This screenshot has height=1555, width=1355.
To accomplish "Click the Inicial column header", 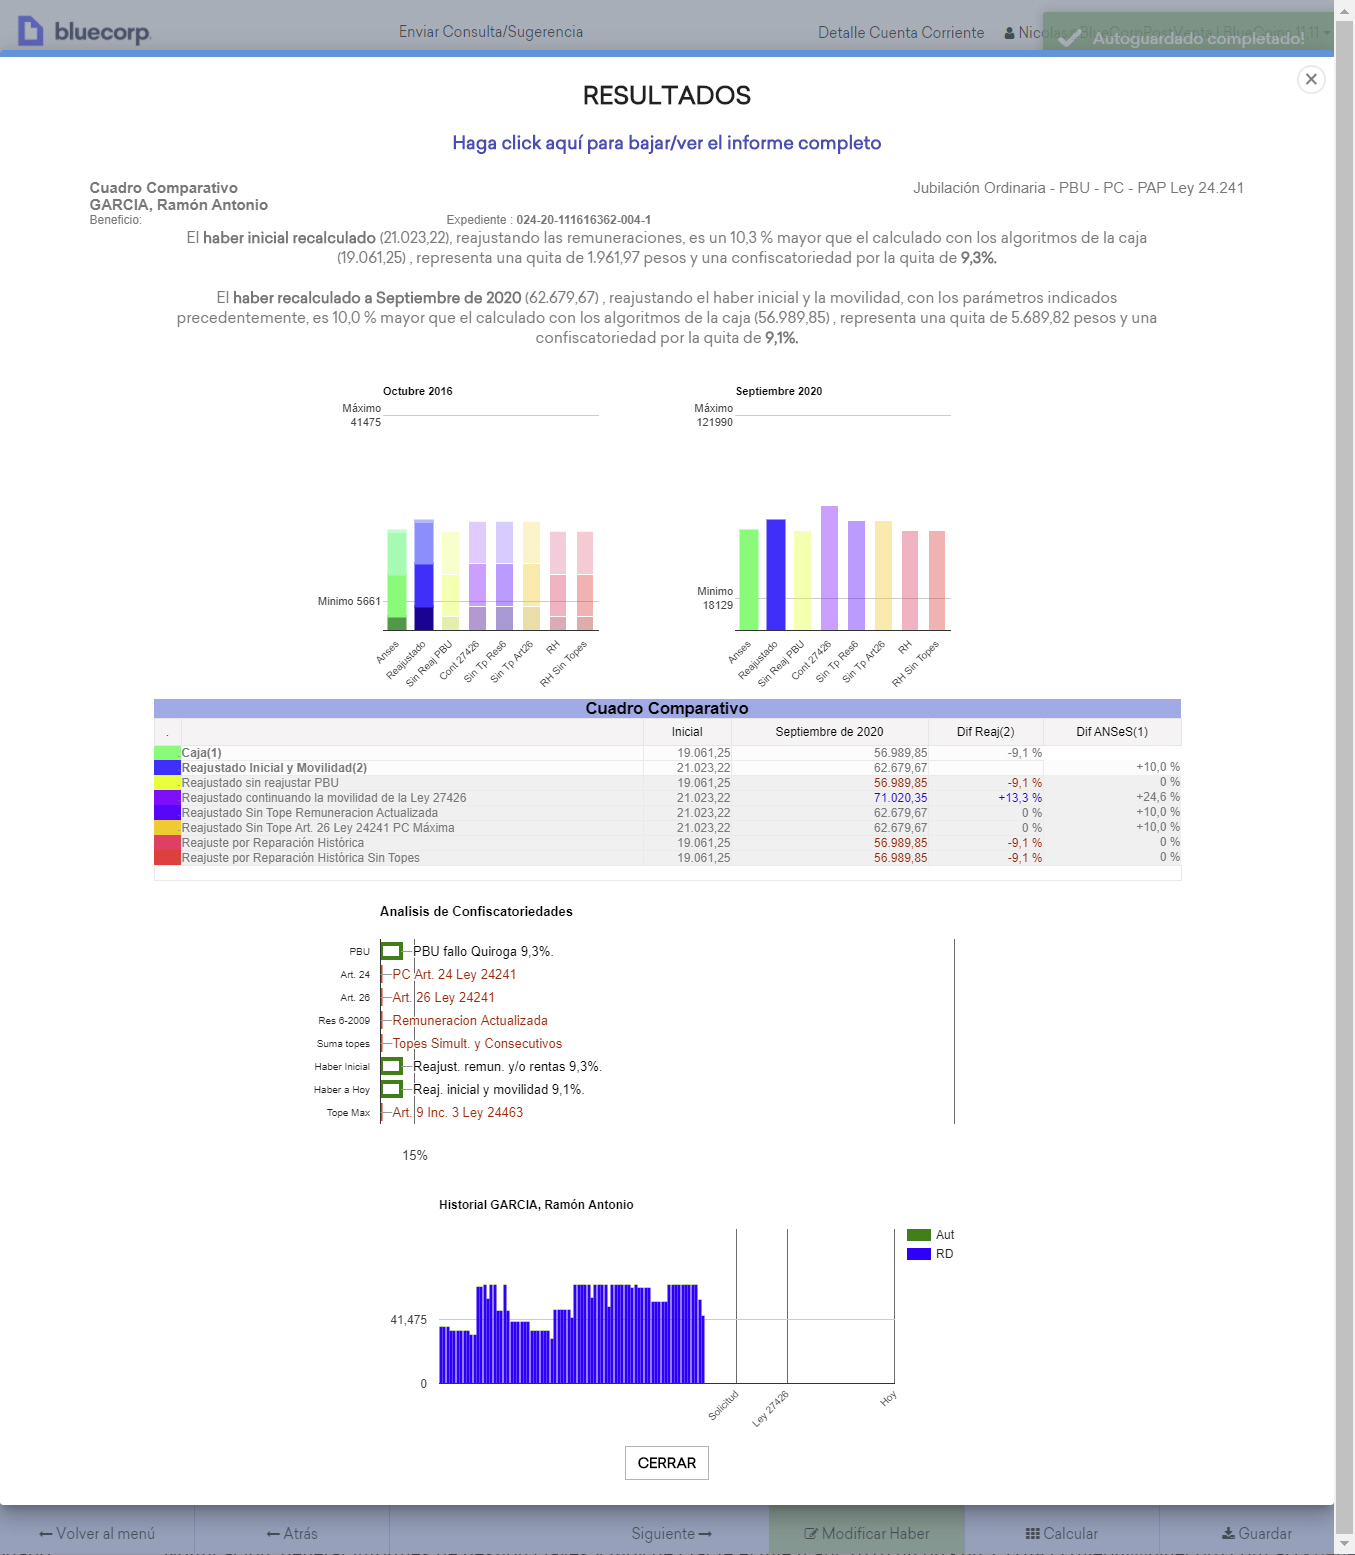I will coord(687,732).
